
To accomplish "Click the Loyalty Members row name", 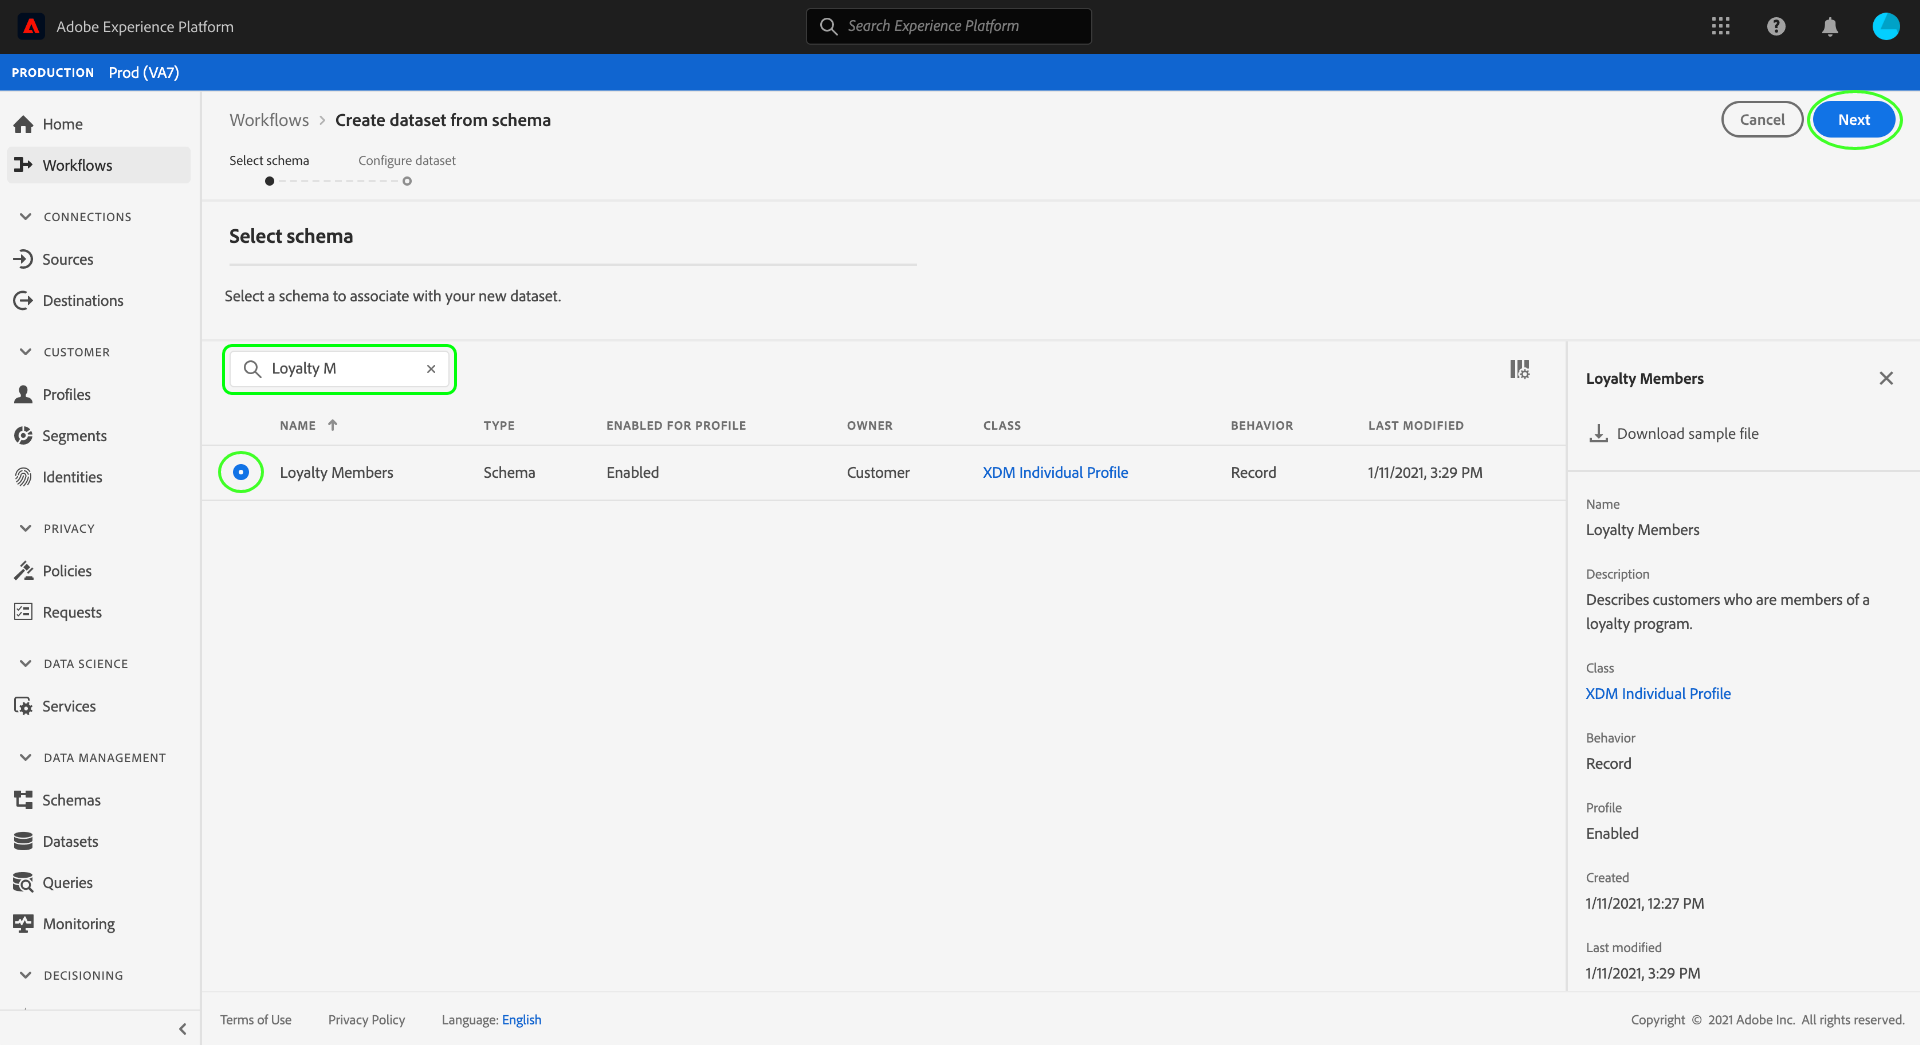I will [x=337, y=472].
